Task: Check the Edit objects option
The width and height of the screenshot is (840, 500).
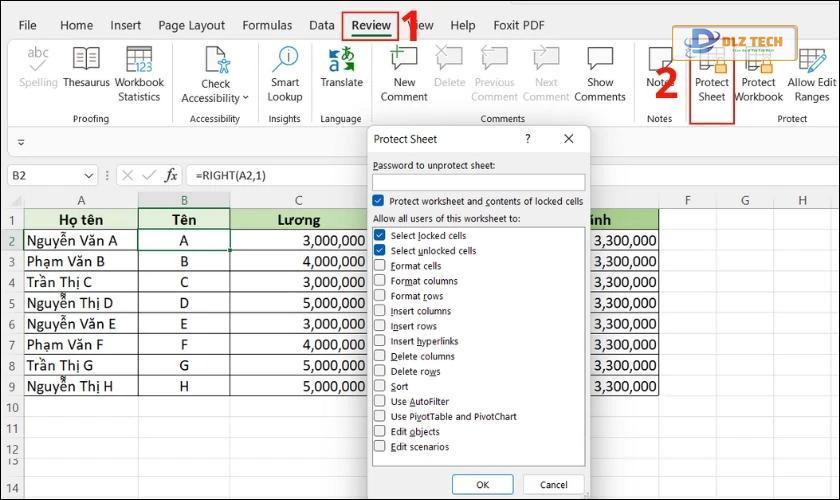Action: tap(380, 431)
